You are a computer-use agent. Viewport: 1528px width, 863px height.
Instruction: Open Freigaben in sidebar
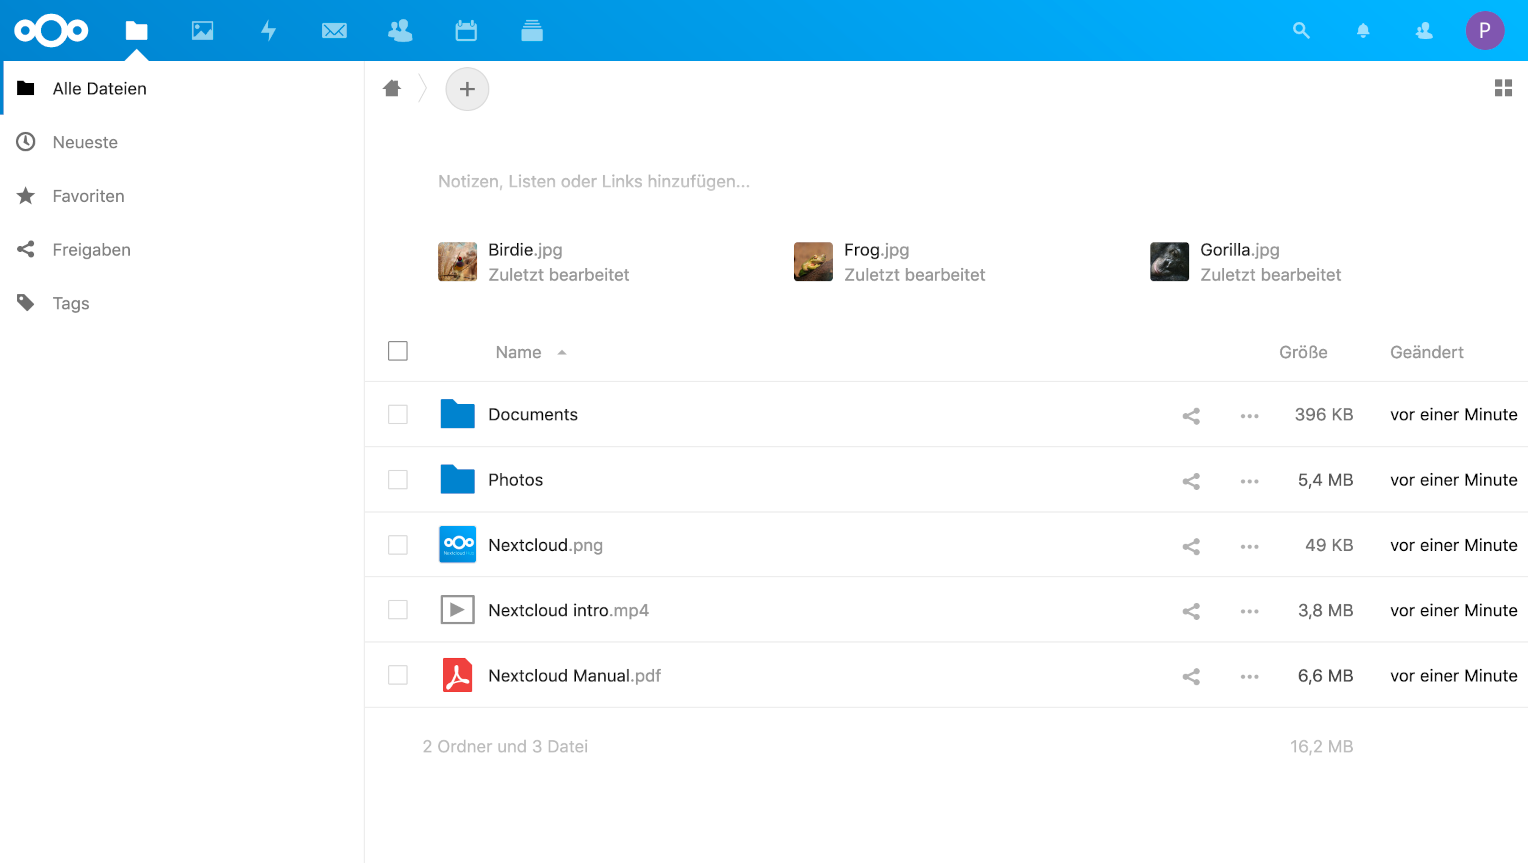182,249
